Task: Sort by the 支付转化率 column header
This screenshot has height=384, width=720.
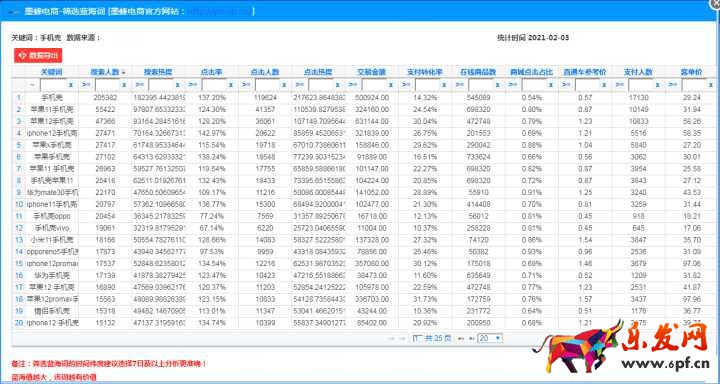Action: [425, 72]
